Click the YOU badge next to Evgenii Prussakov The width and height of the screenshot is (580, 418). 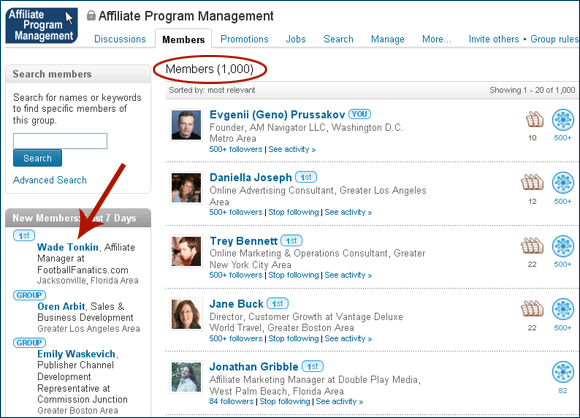[359, 114]
